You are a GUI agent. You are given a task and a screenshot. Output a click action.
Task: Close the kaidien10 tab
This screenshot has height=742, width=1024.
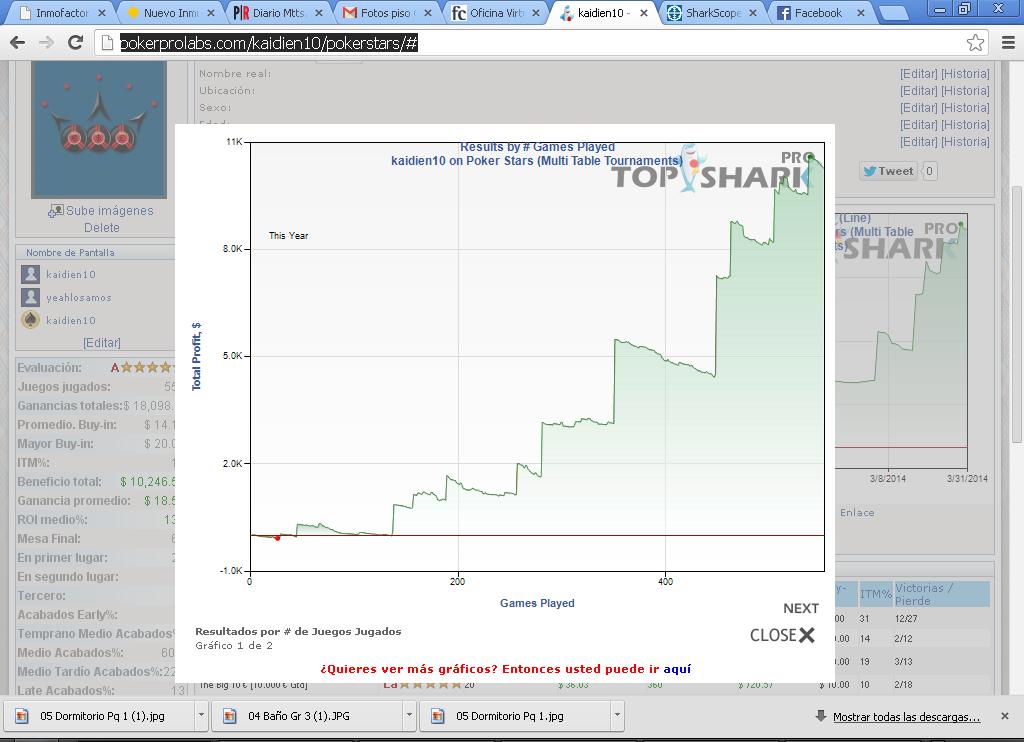(644, 12)
